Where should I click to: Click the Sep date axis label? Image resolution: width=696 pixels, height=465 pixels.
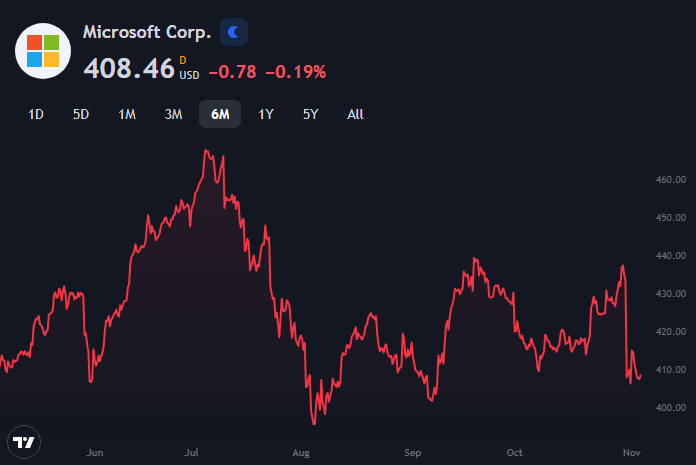point(412,453)
